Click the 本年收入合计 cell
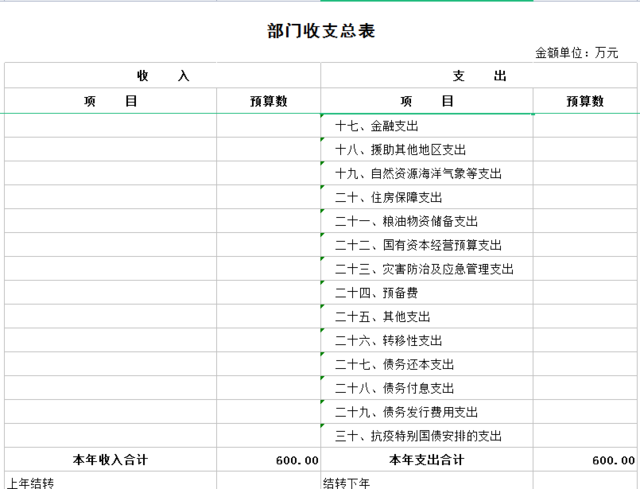 pos(110,460)
